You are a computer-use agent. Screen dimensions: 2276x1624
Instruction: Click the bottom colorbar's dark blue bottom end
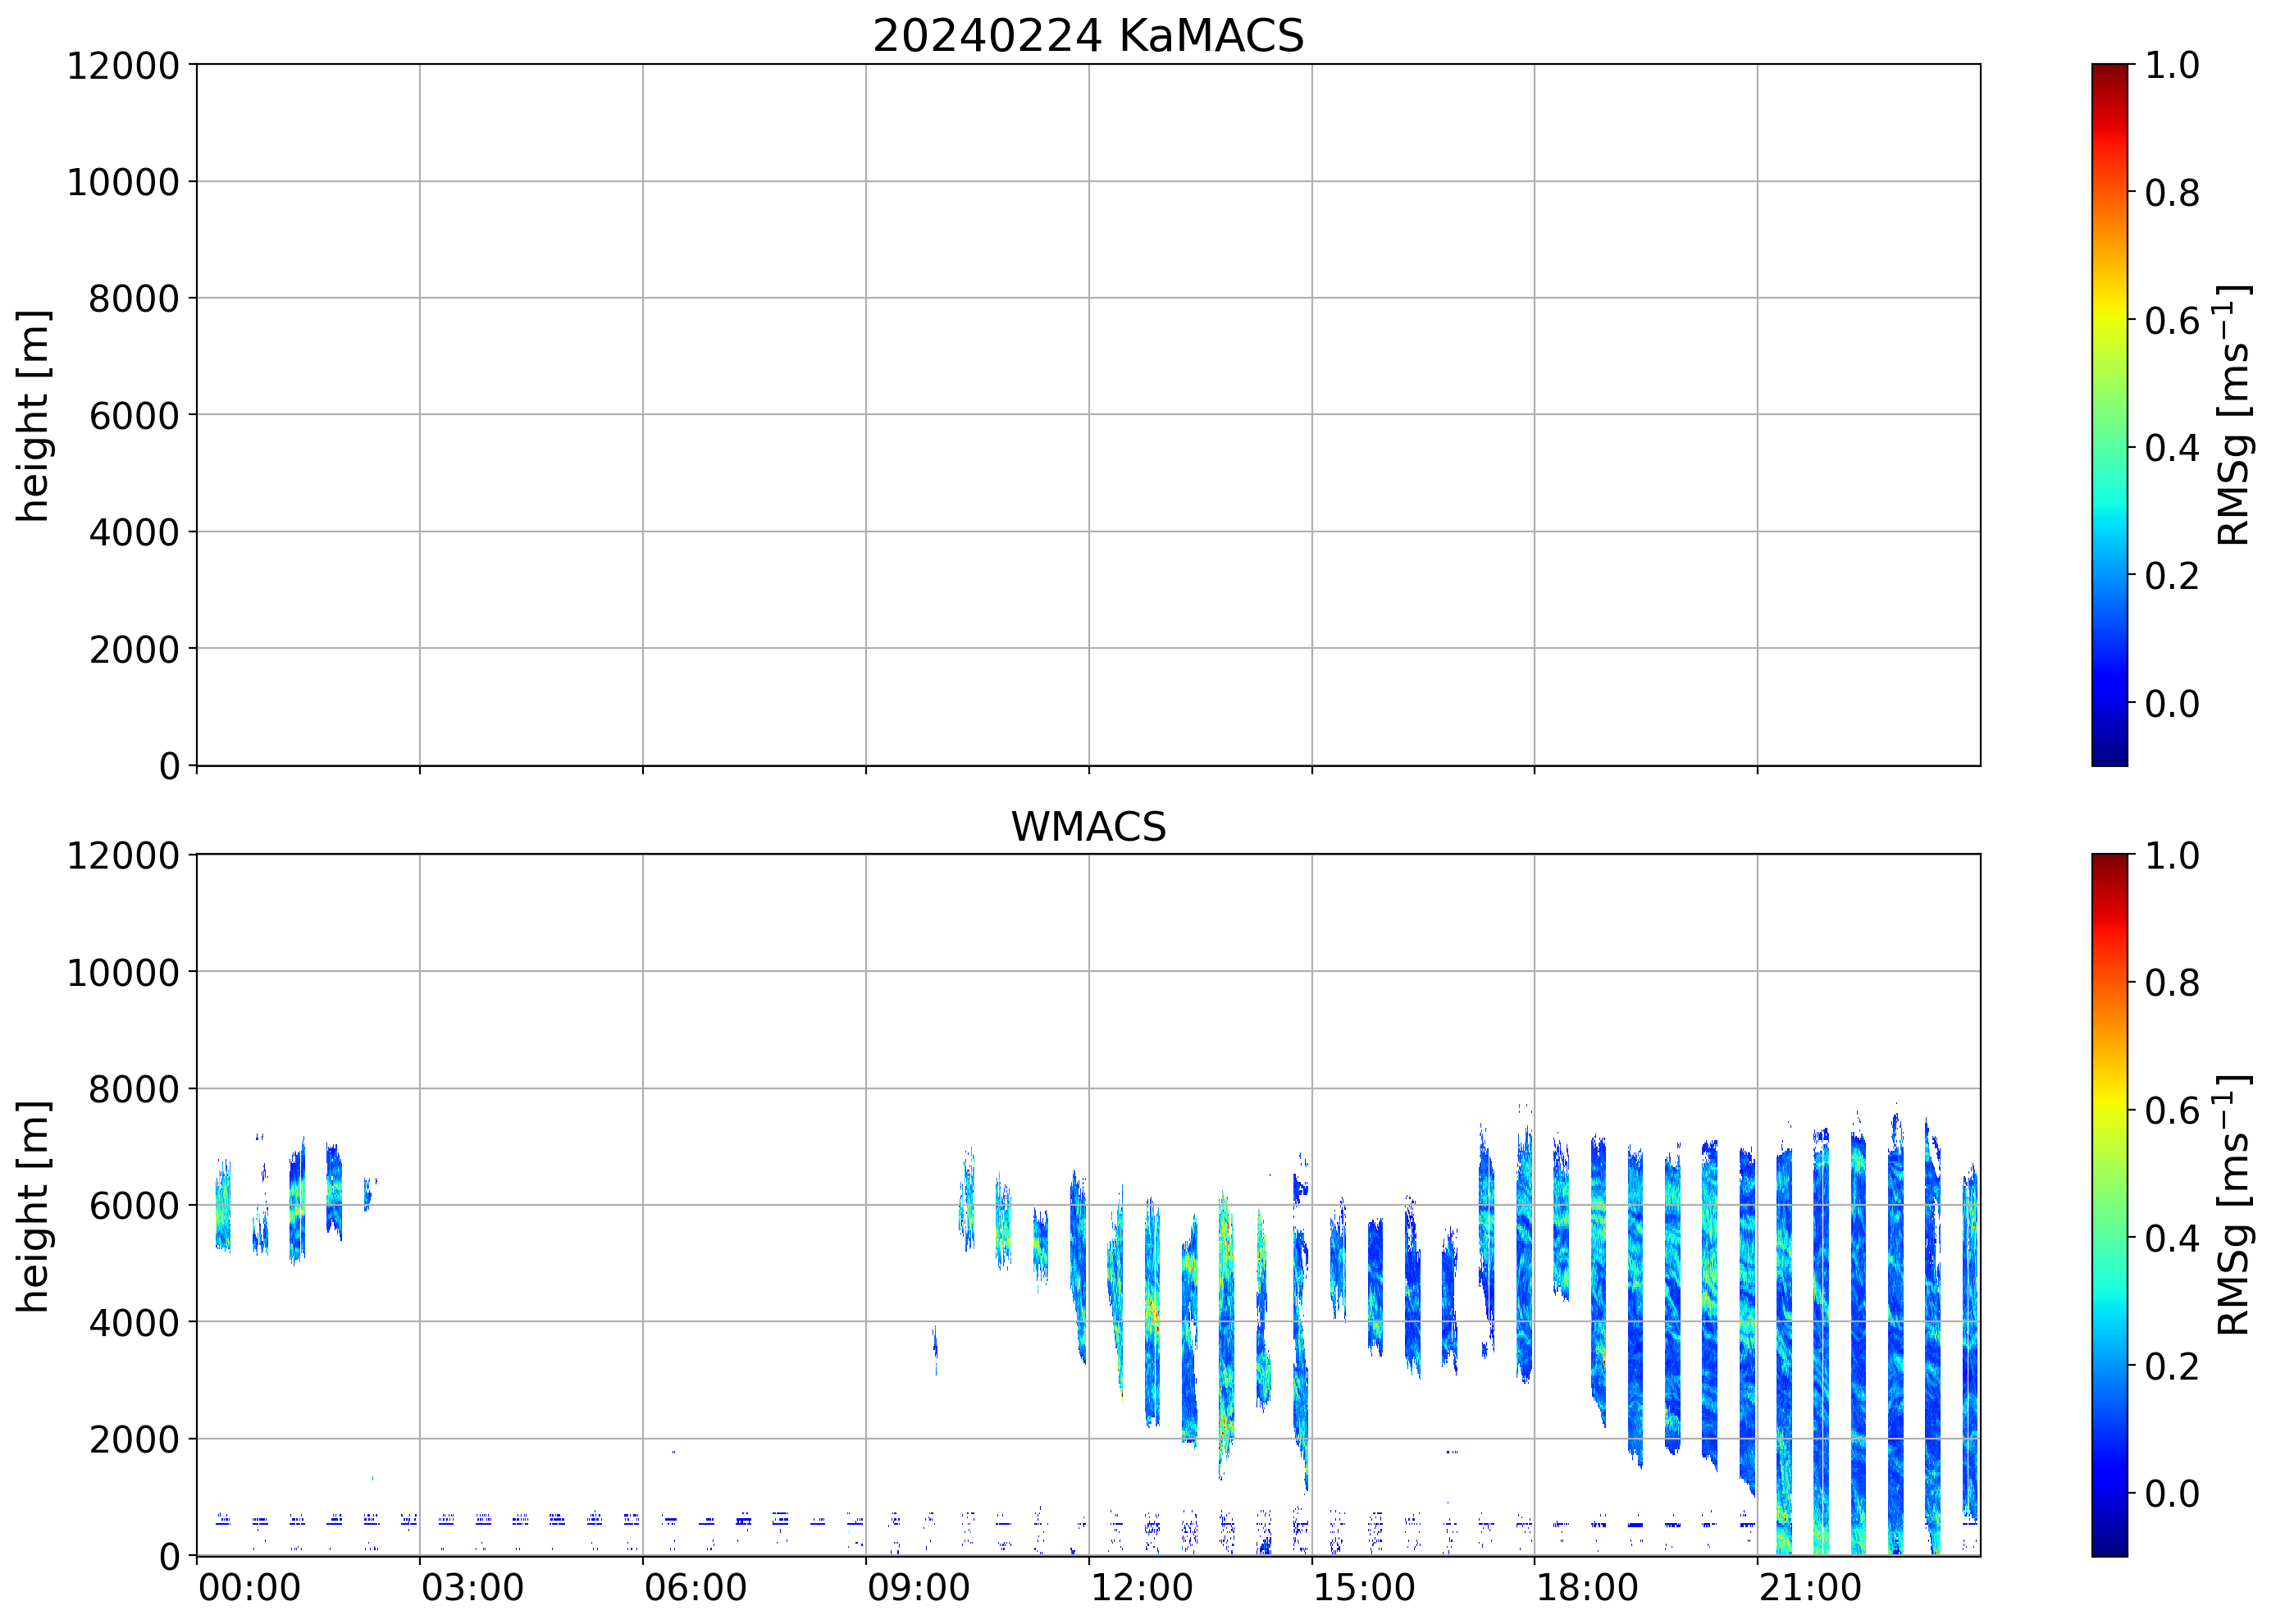pyautogui.click(x=2109, y=1548)
